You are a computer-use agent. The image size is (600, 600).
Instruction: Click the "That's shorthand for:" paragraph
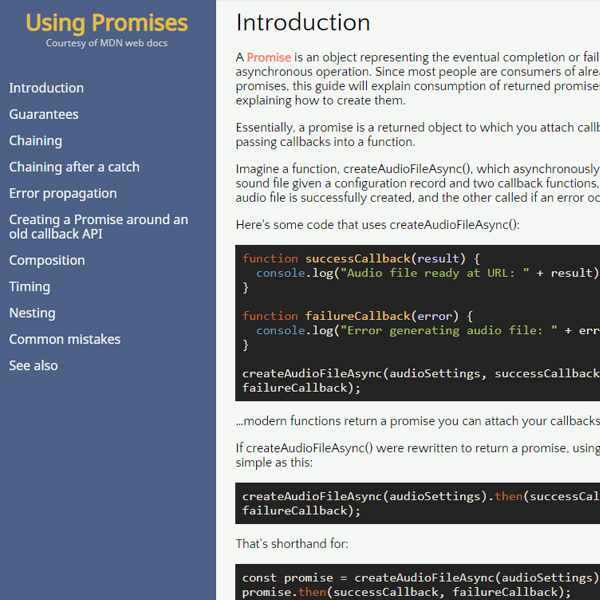[292, 544]
